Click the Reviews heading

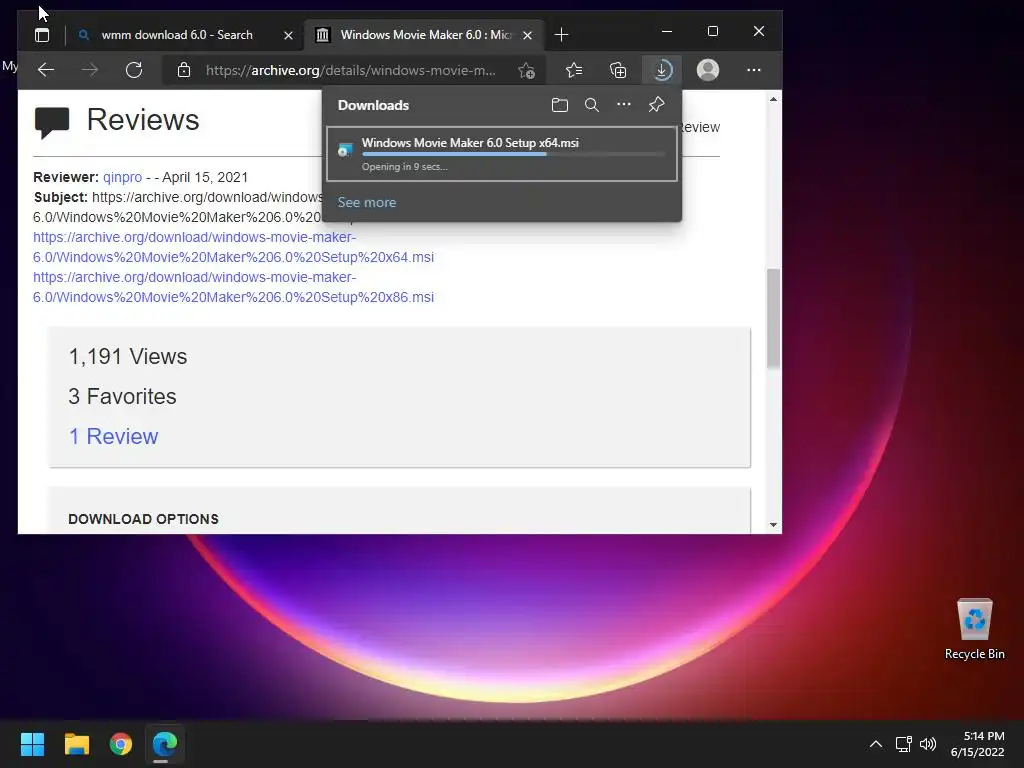143,120
